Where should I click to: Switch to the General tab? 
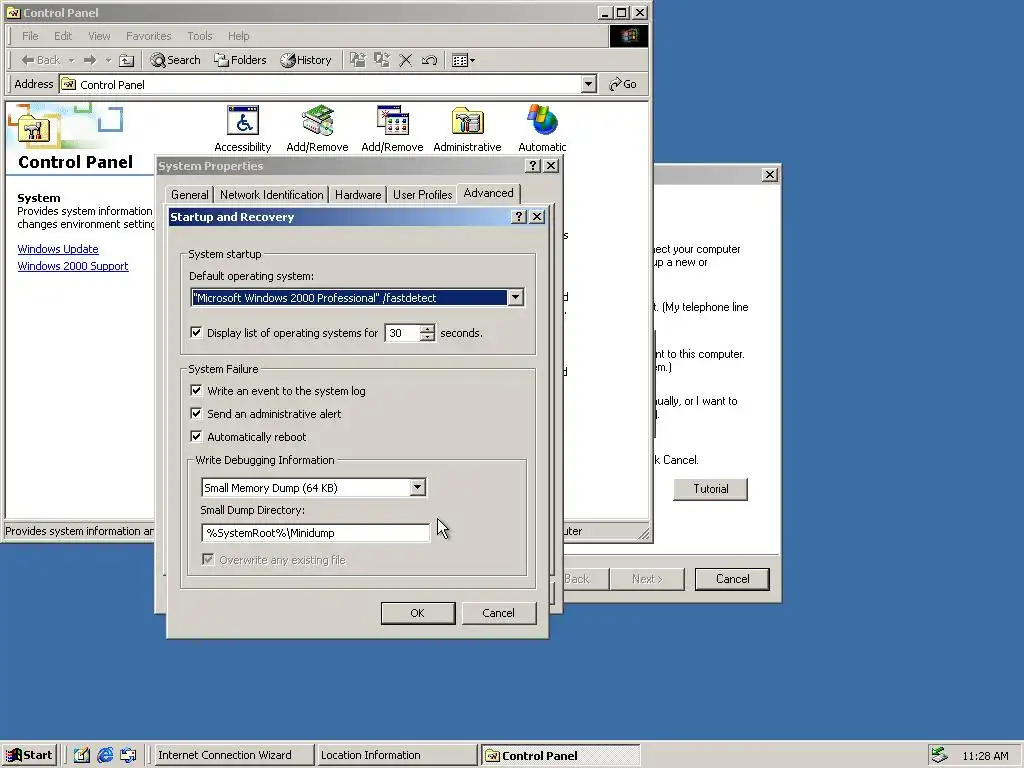click(189, 195)
